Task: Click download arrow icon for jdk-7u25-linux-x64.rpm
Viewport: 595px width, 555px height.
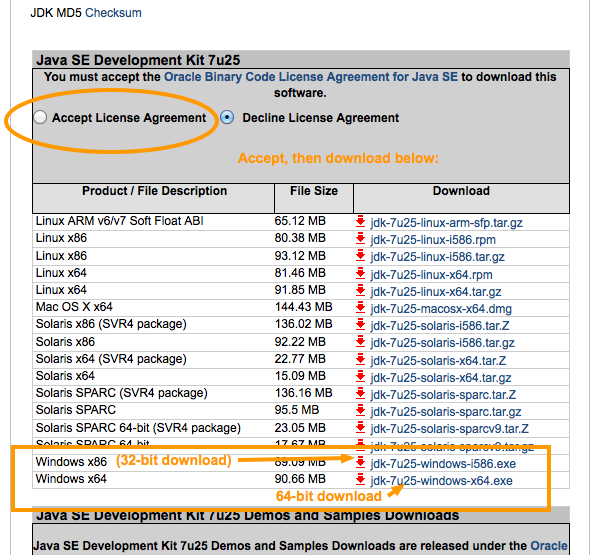Action: [x=360, y=274]
